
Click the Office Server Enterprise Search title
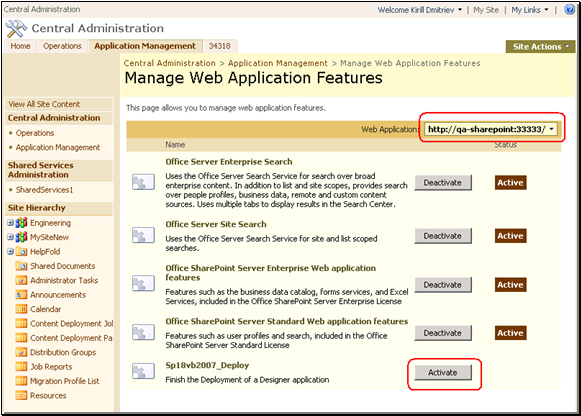click(229, 162)
